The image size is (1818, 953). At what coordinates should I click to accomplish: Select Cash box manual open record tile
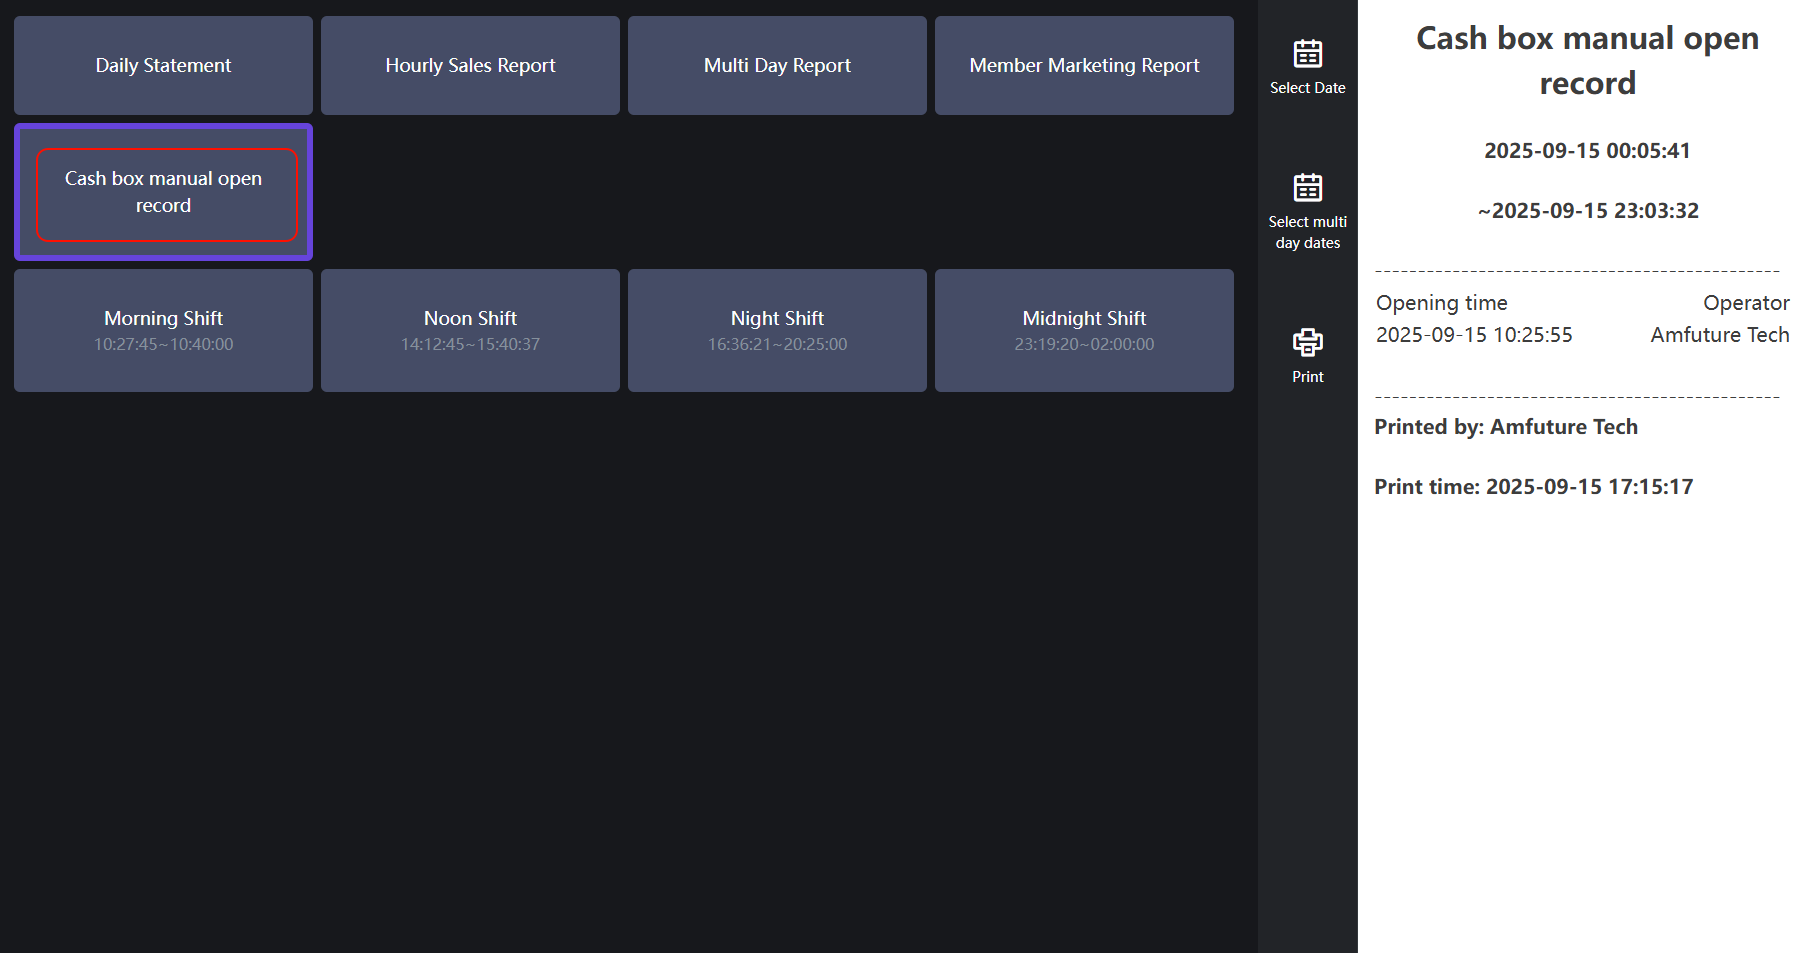coord(163,192)
